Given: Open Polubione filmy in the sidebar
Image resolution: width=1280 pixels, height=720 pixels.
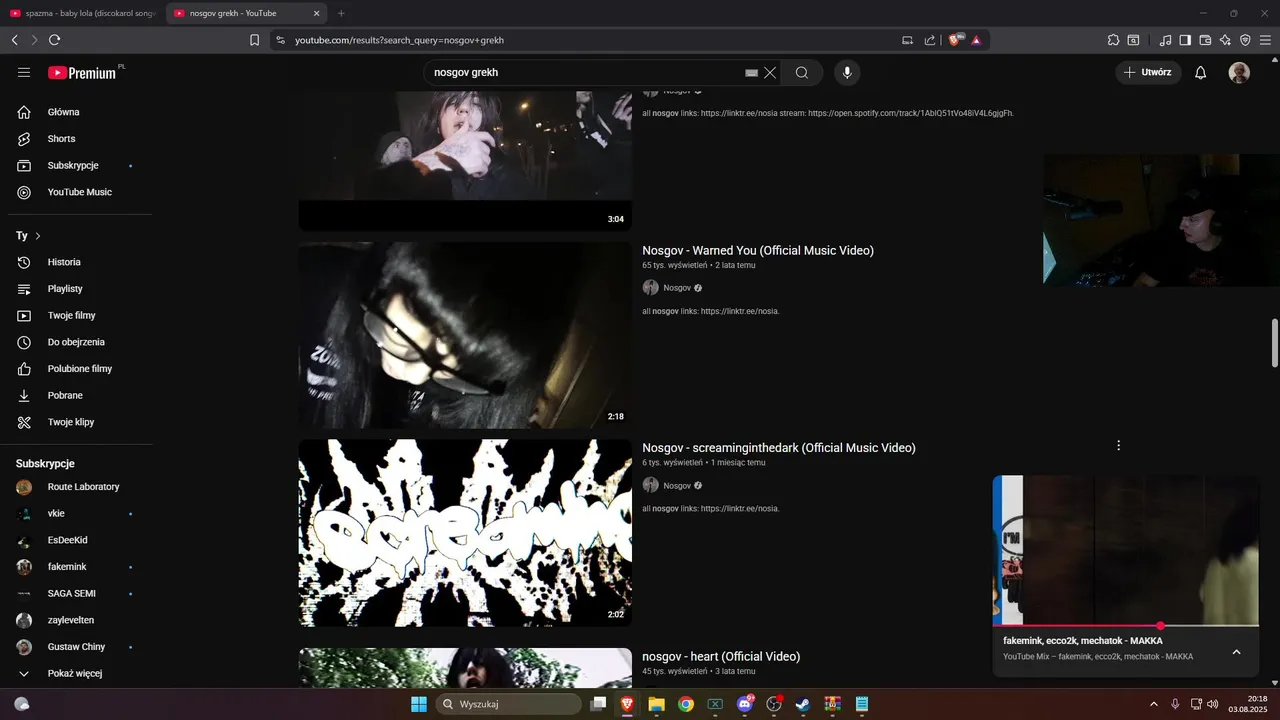Looking at the screenshot, I should pos(80,369).
